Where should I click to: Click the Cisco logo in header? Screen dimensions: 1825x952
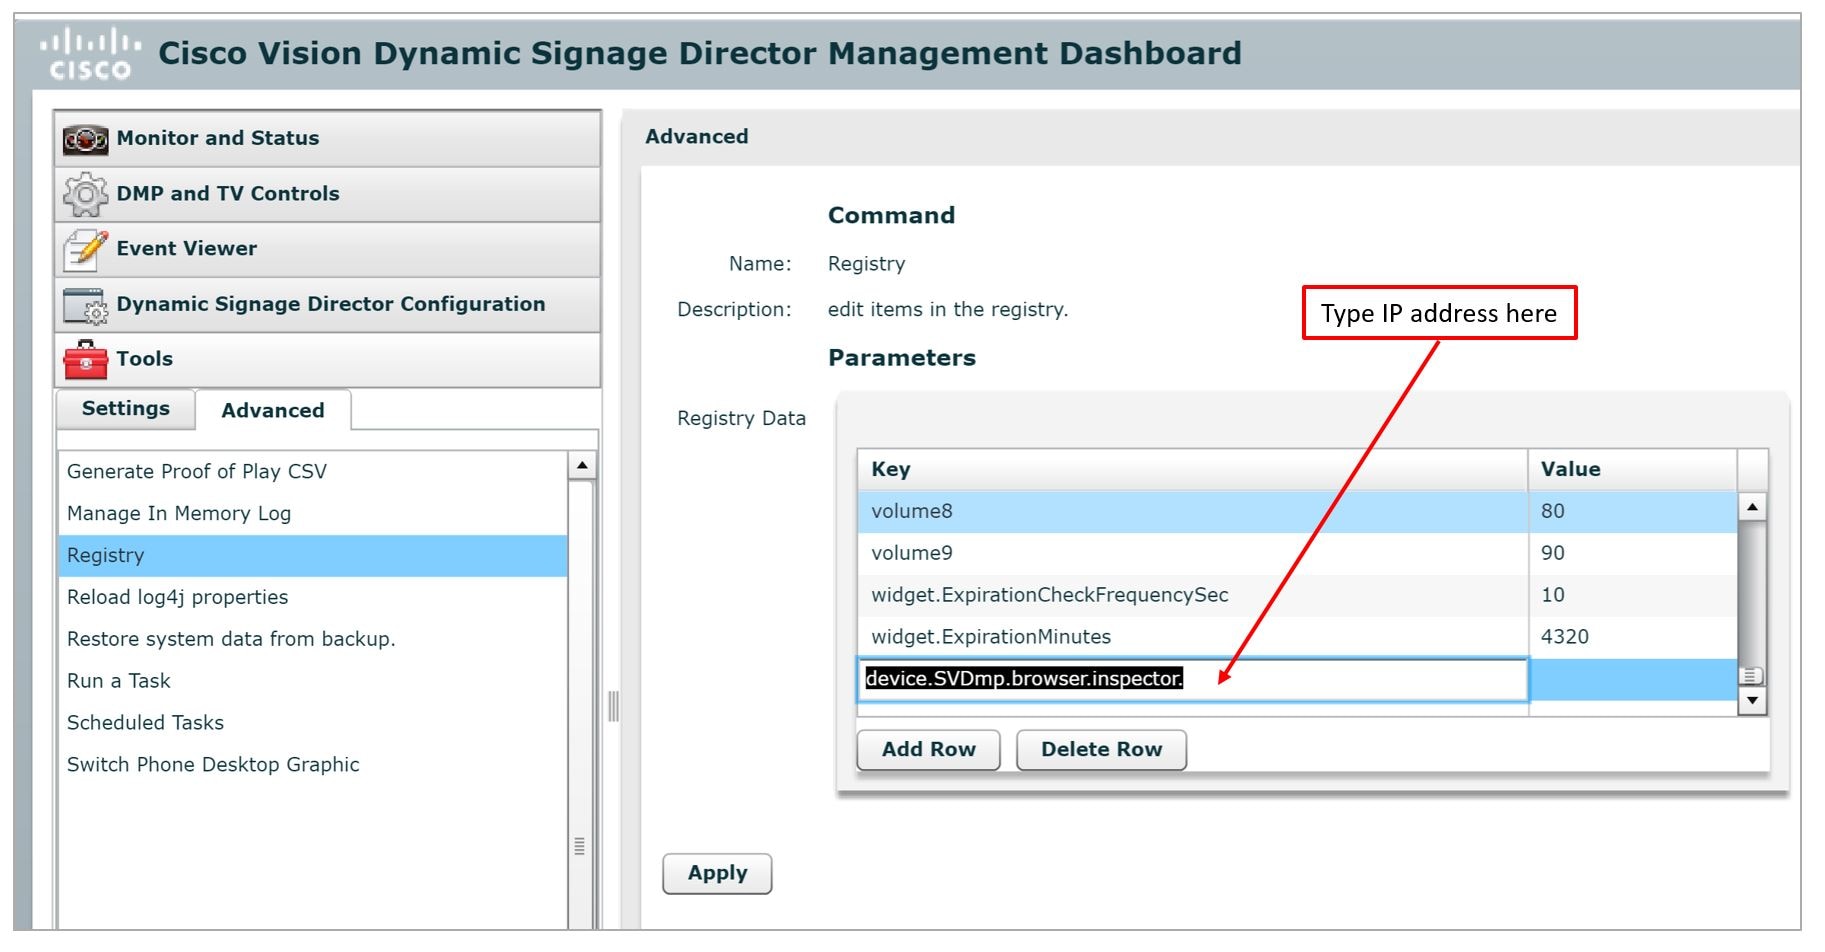90,53
